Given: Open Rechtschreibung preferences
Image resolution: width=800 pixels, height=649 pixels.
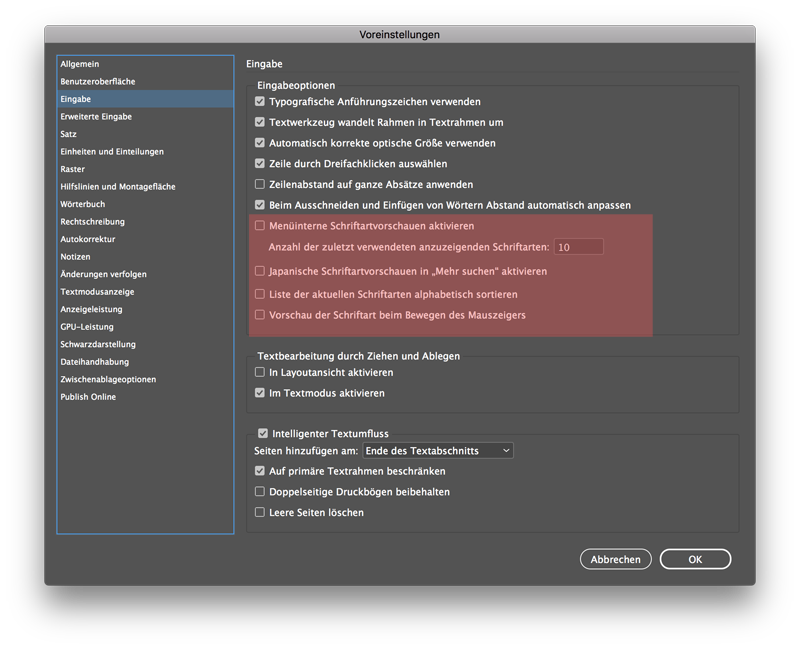Looking at the screenshot, I should pyautogui.click(x=145, y=221).
